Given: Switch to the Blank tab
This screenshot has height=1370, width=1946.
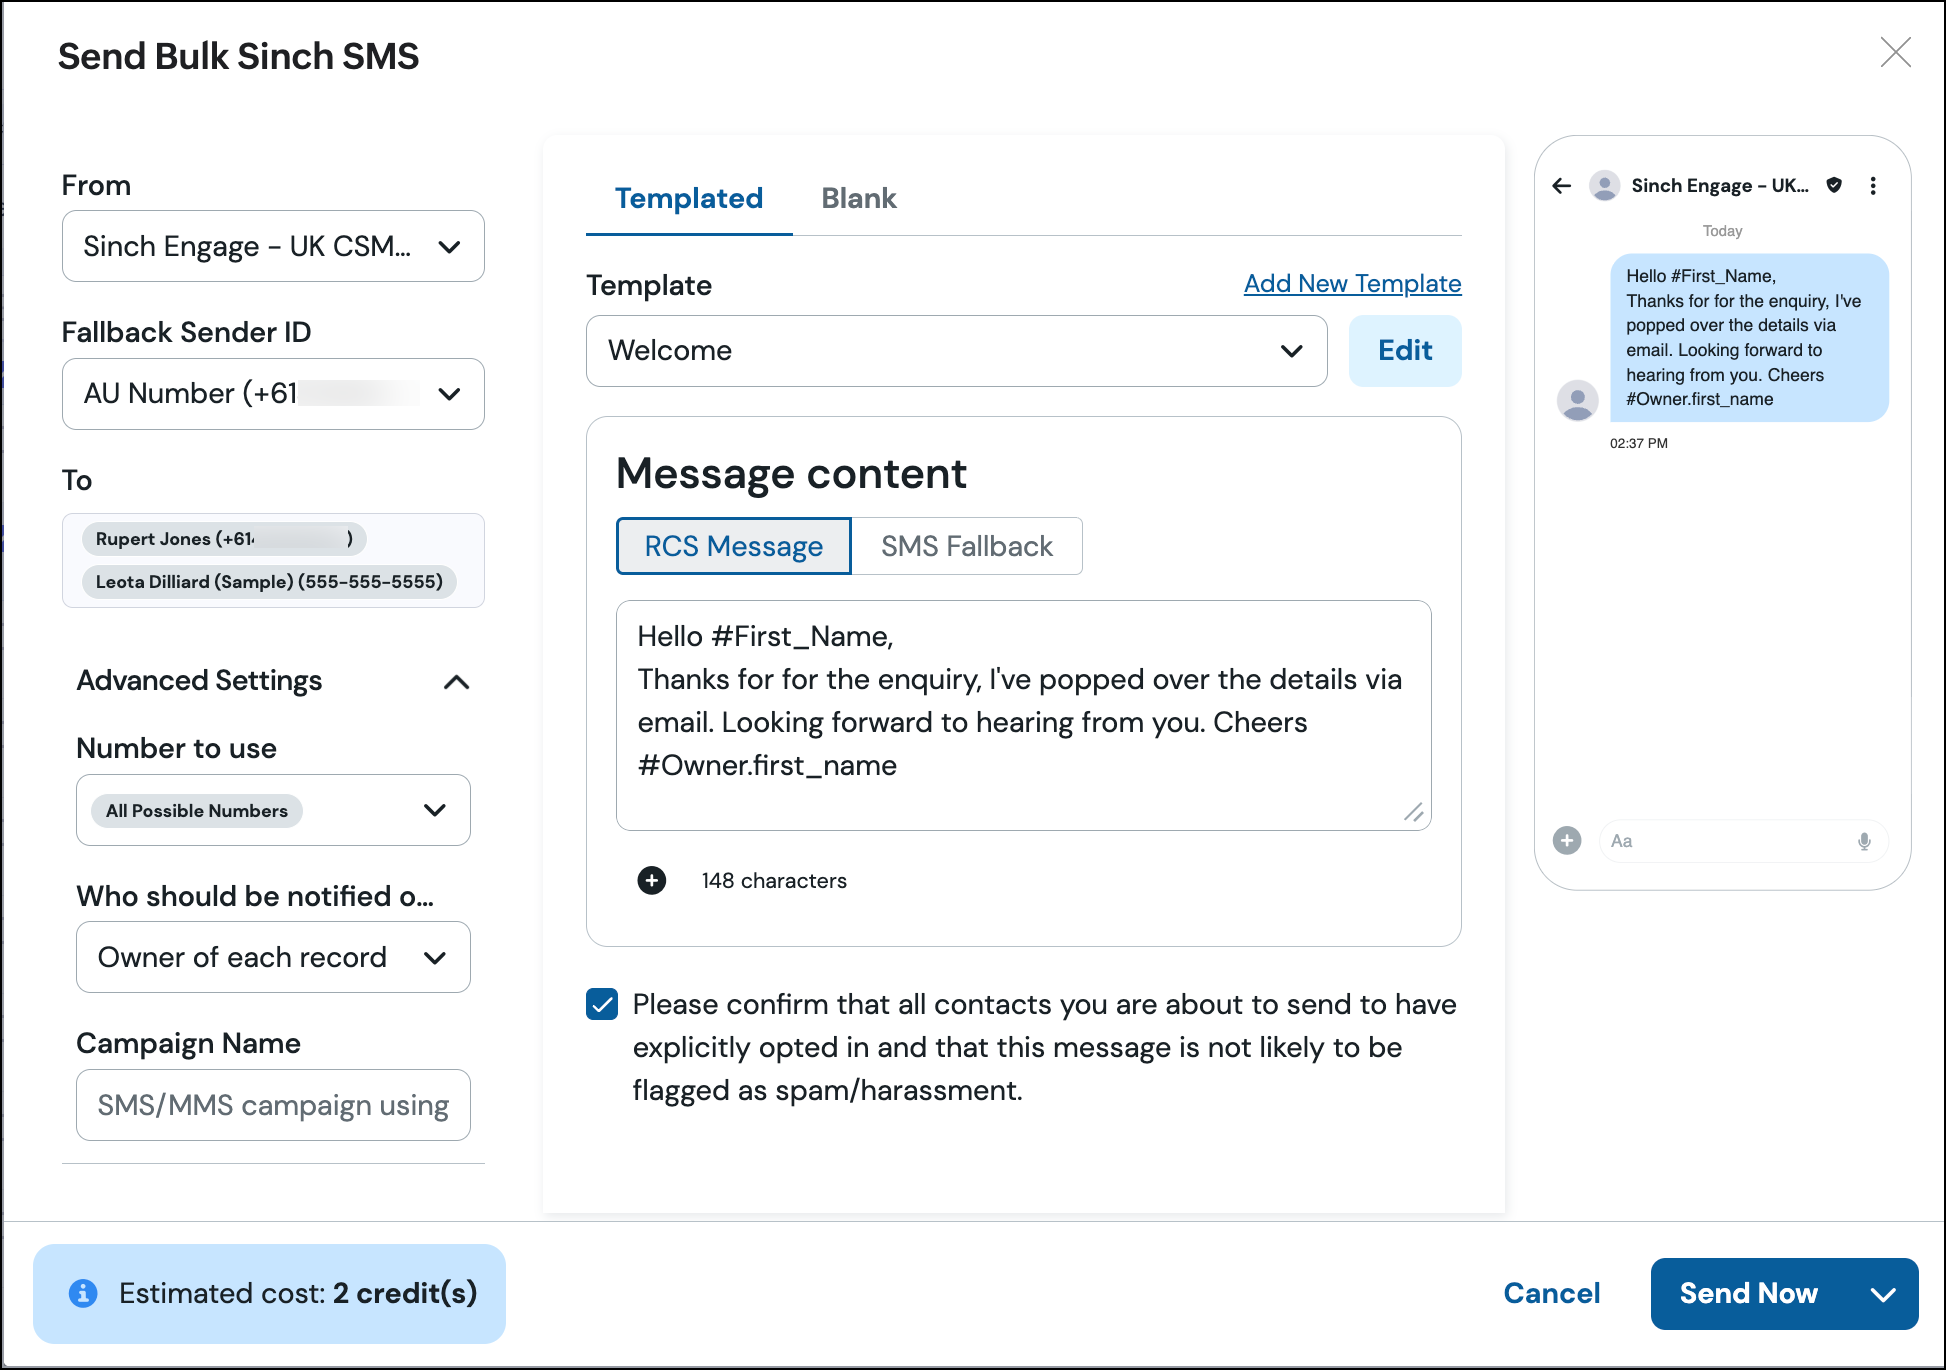Looking at the screenshot, I should coord(859,198).
